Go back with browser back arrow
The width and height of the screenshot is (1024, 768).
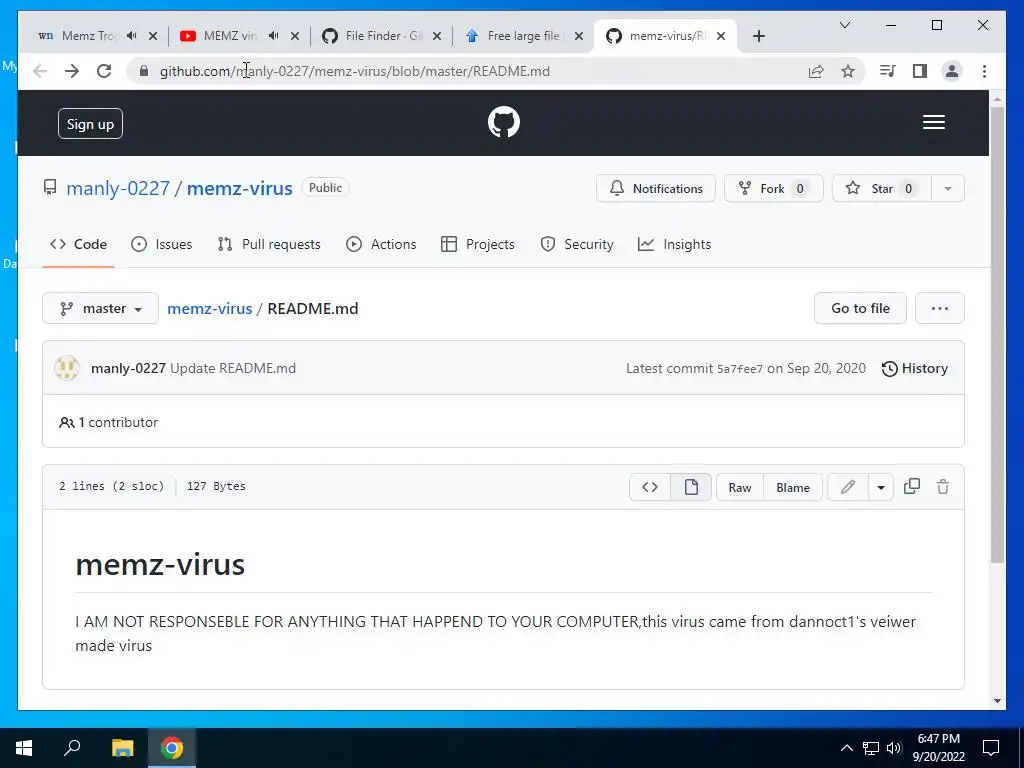tap(40, 71)
